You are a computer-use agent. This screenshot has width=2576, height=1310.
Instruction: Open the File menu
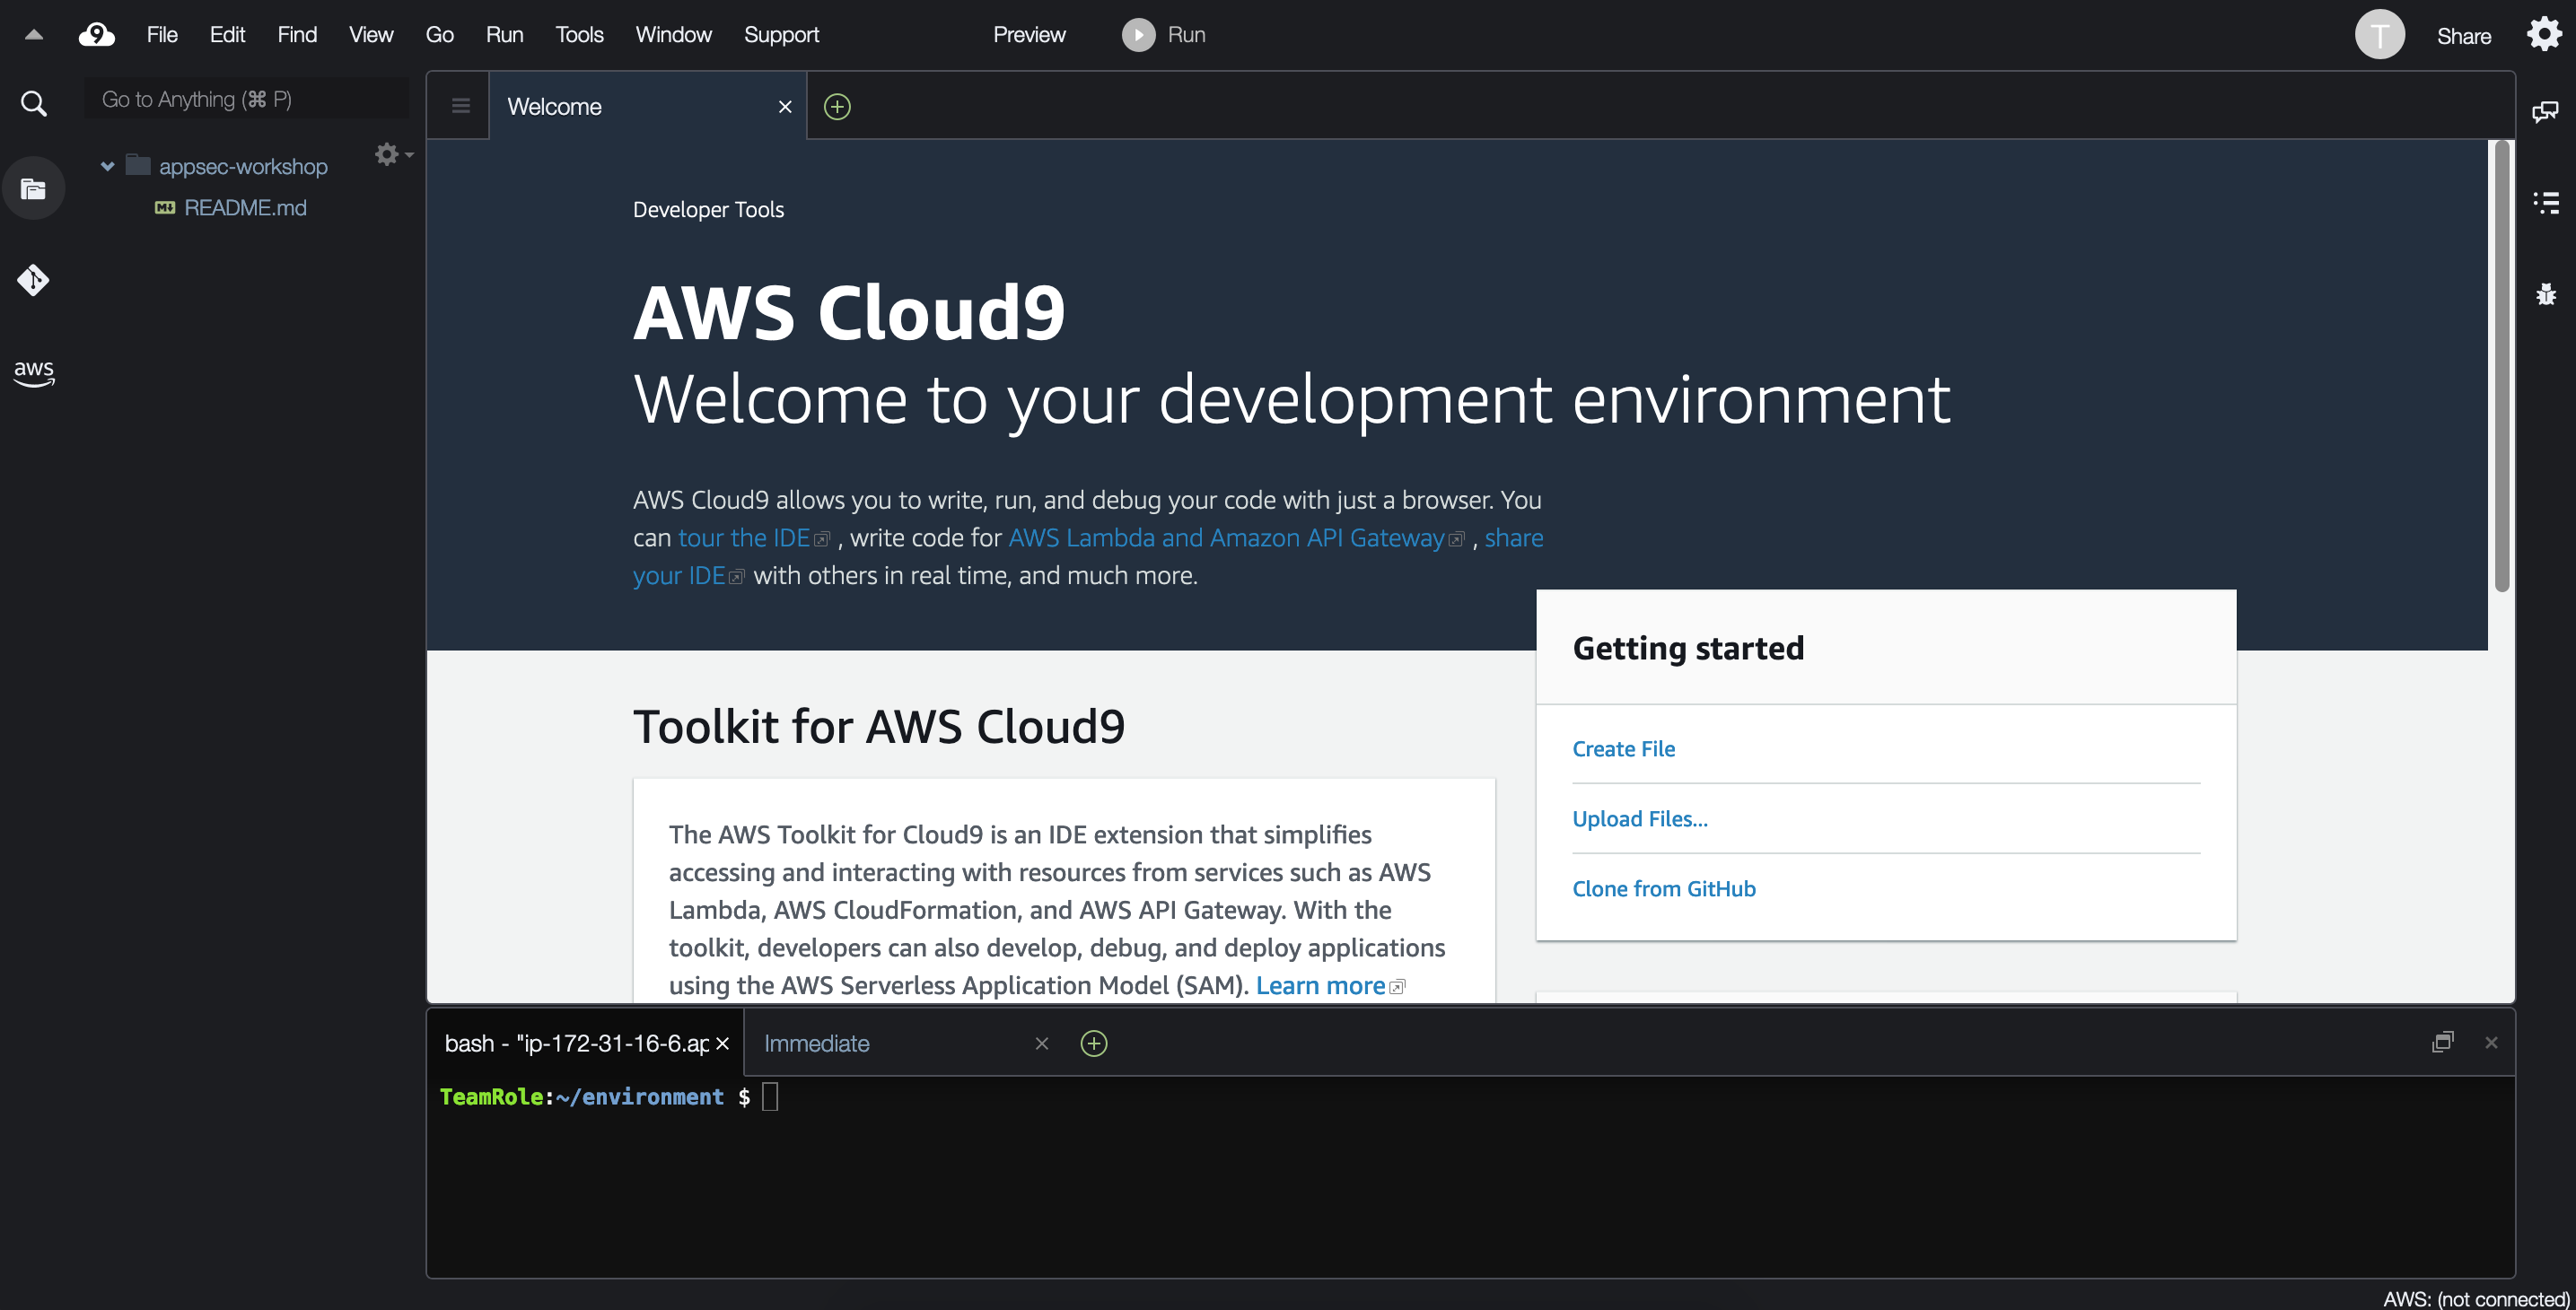[x=162, y=35]
